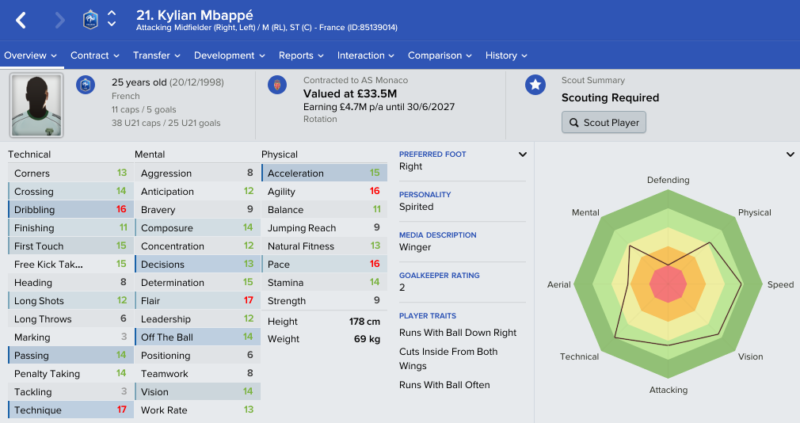
Task: Click the Scout Player button
Action: (x=604, y=122)
